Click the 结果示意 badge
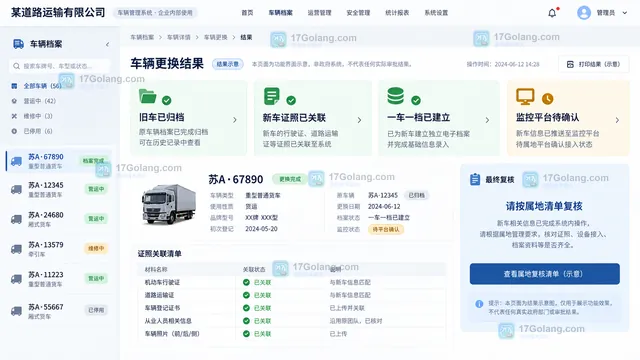The height and width of the screenshot is (360, 640). 228,64
